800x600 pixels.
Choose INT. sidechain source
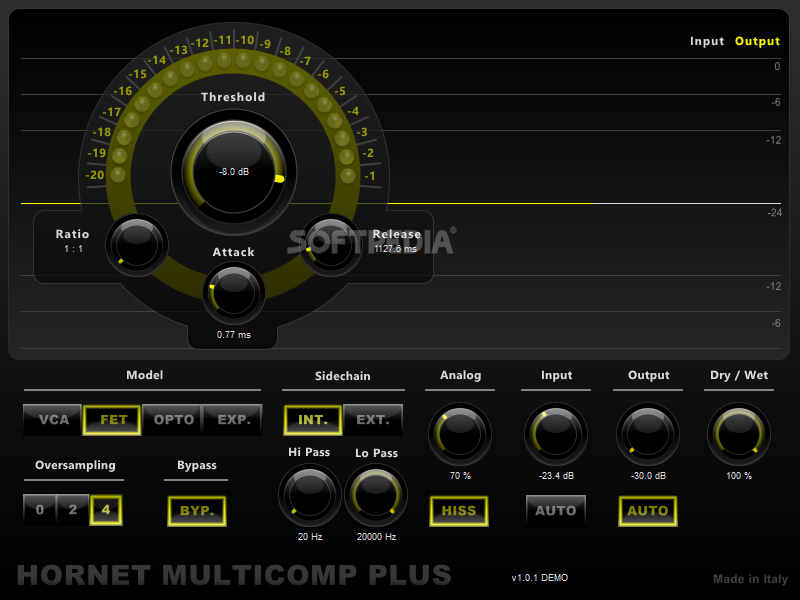point(313,419)
